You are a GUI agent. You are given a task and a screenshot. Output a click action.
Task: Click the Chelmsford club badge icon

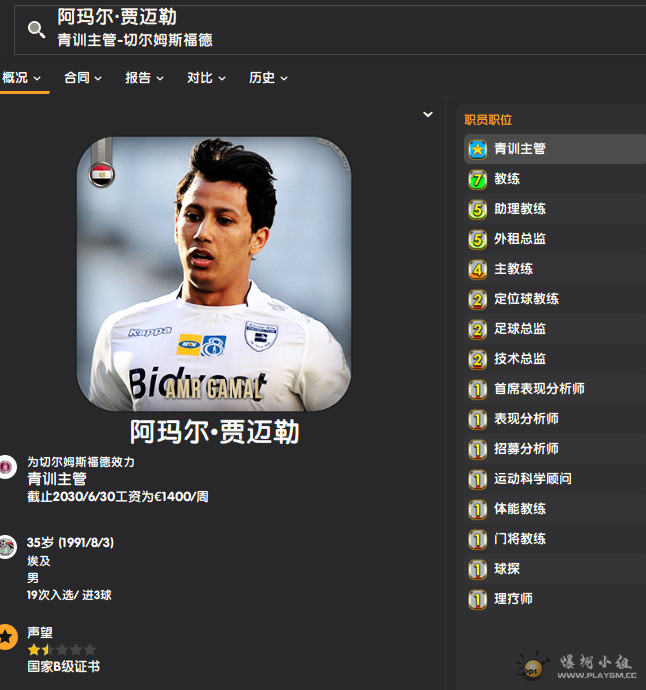pos(7,467)
